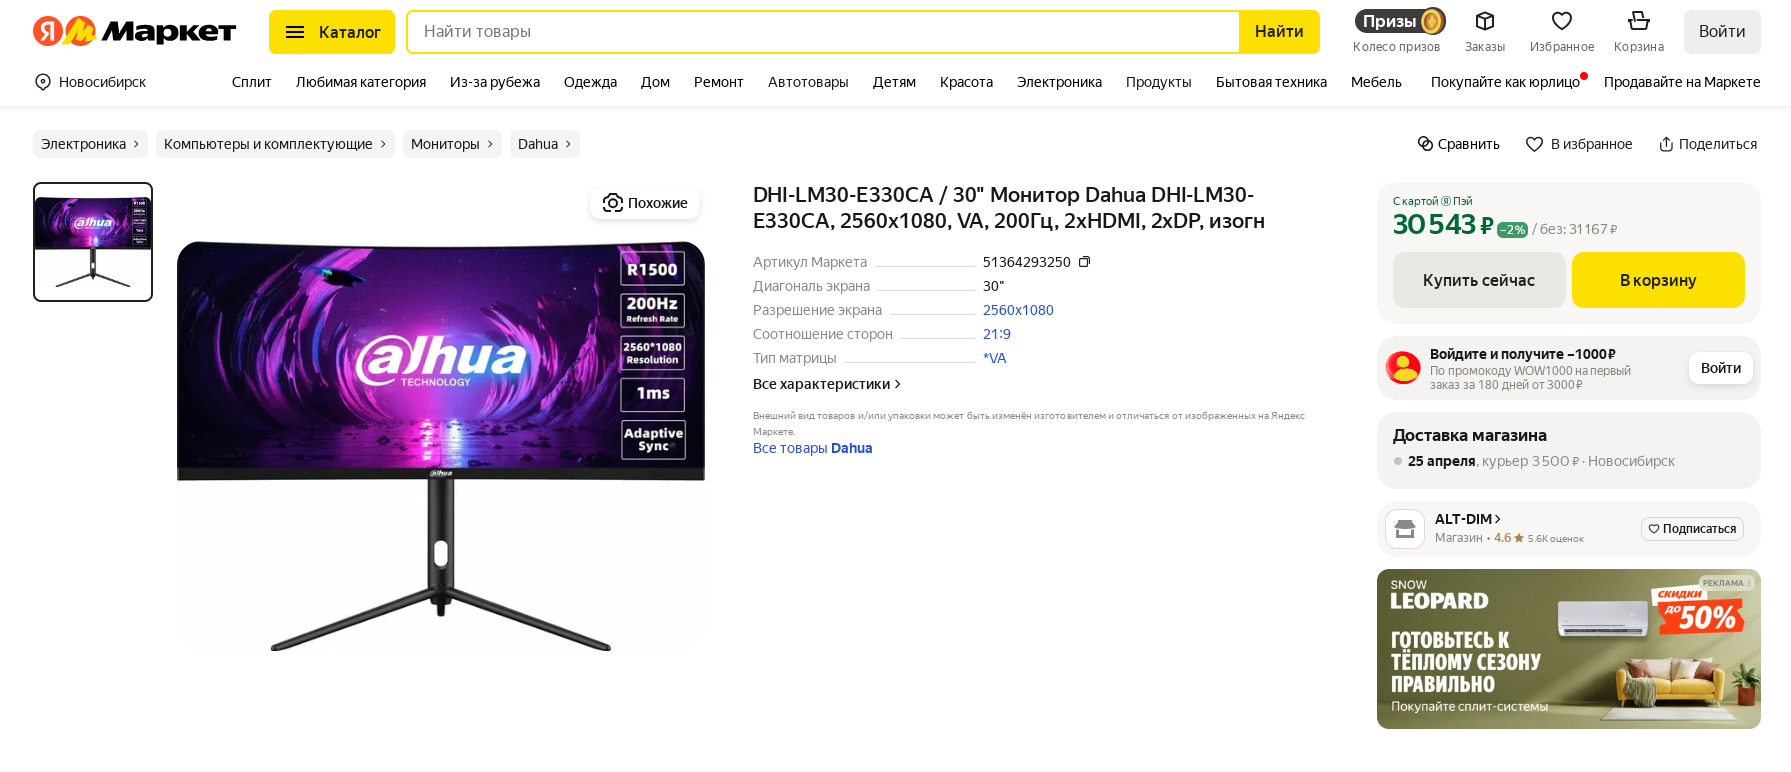Click Войти in the promo code banner
The height and width of the screenshot is (772, 1791).
tap(1721, 368)
